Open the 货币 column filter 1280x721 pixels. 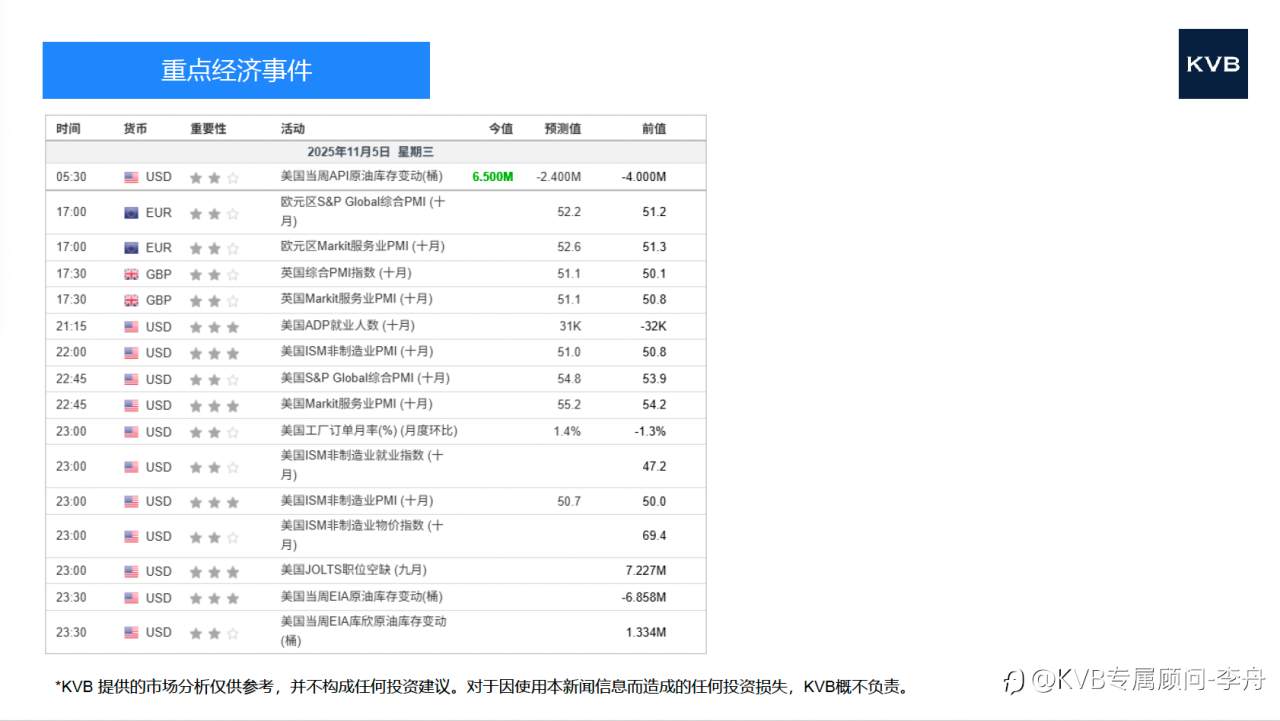click(x=135, y=128)
